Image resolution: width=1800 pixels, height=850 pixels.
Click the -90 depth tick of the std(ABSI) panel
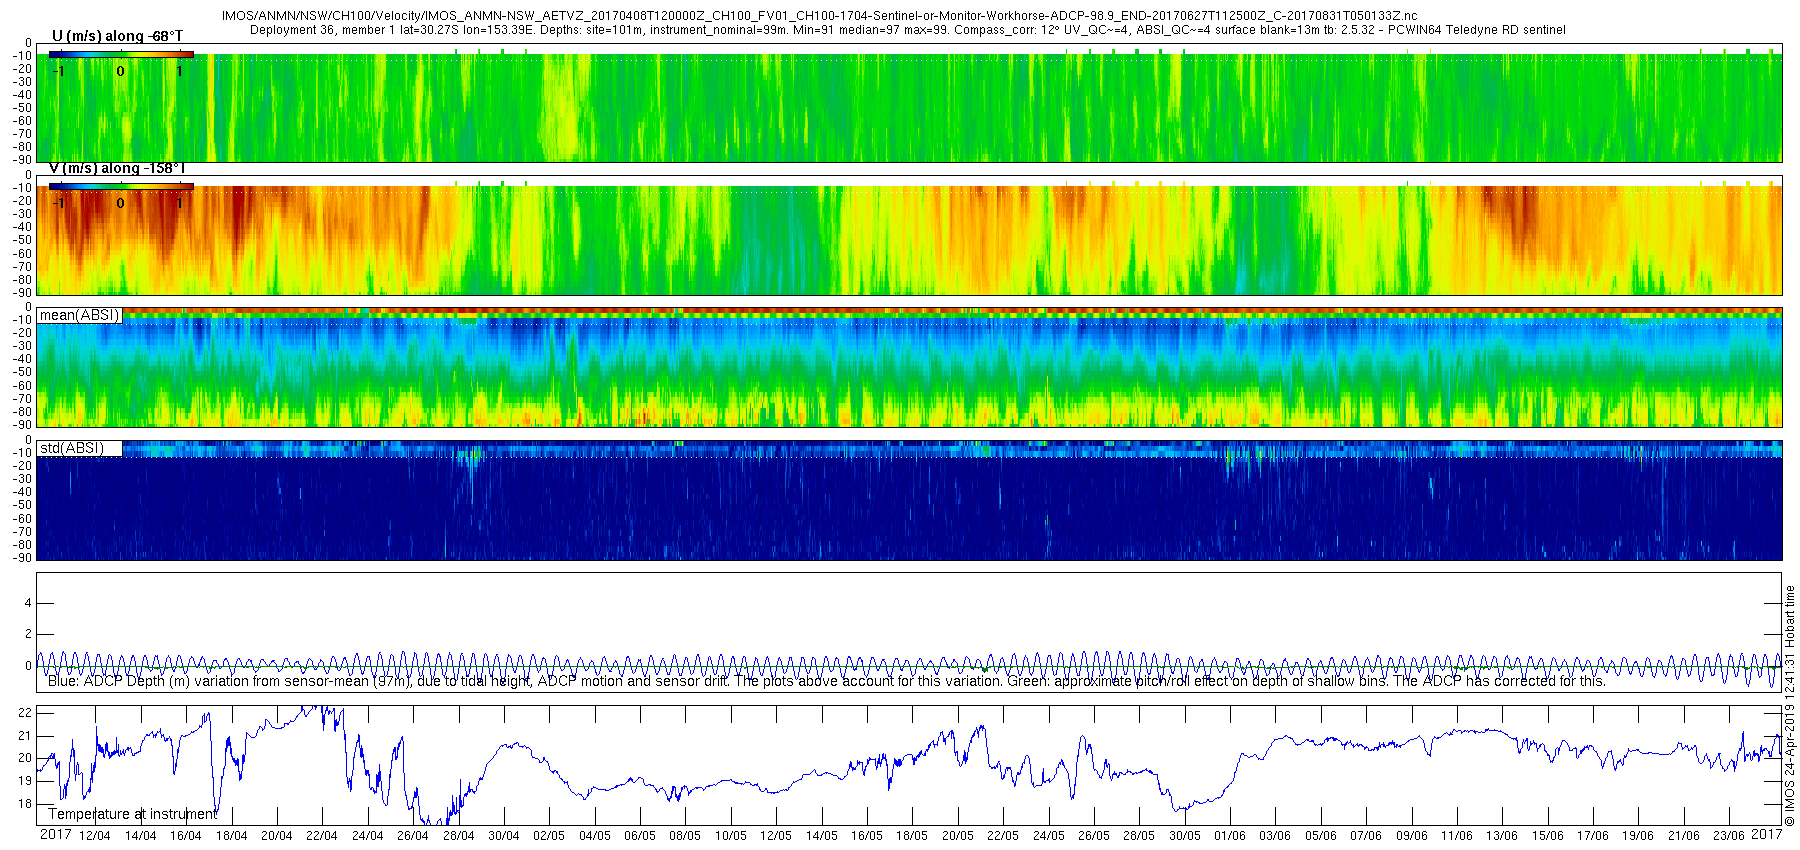tap(22, 557)
